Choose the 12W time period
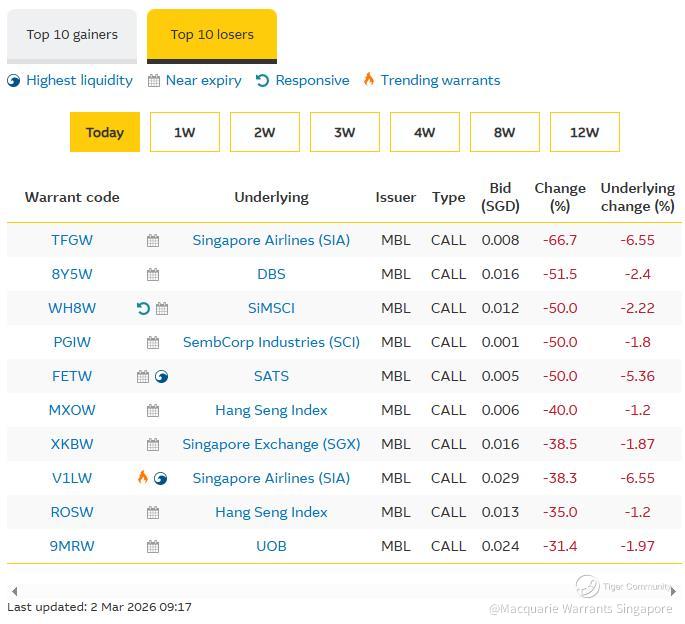The width and height of the screenshot is (685, 624). pos(585,132)
